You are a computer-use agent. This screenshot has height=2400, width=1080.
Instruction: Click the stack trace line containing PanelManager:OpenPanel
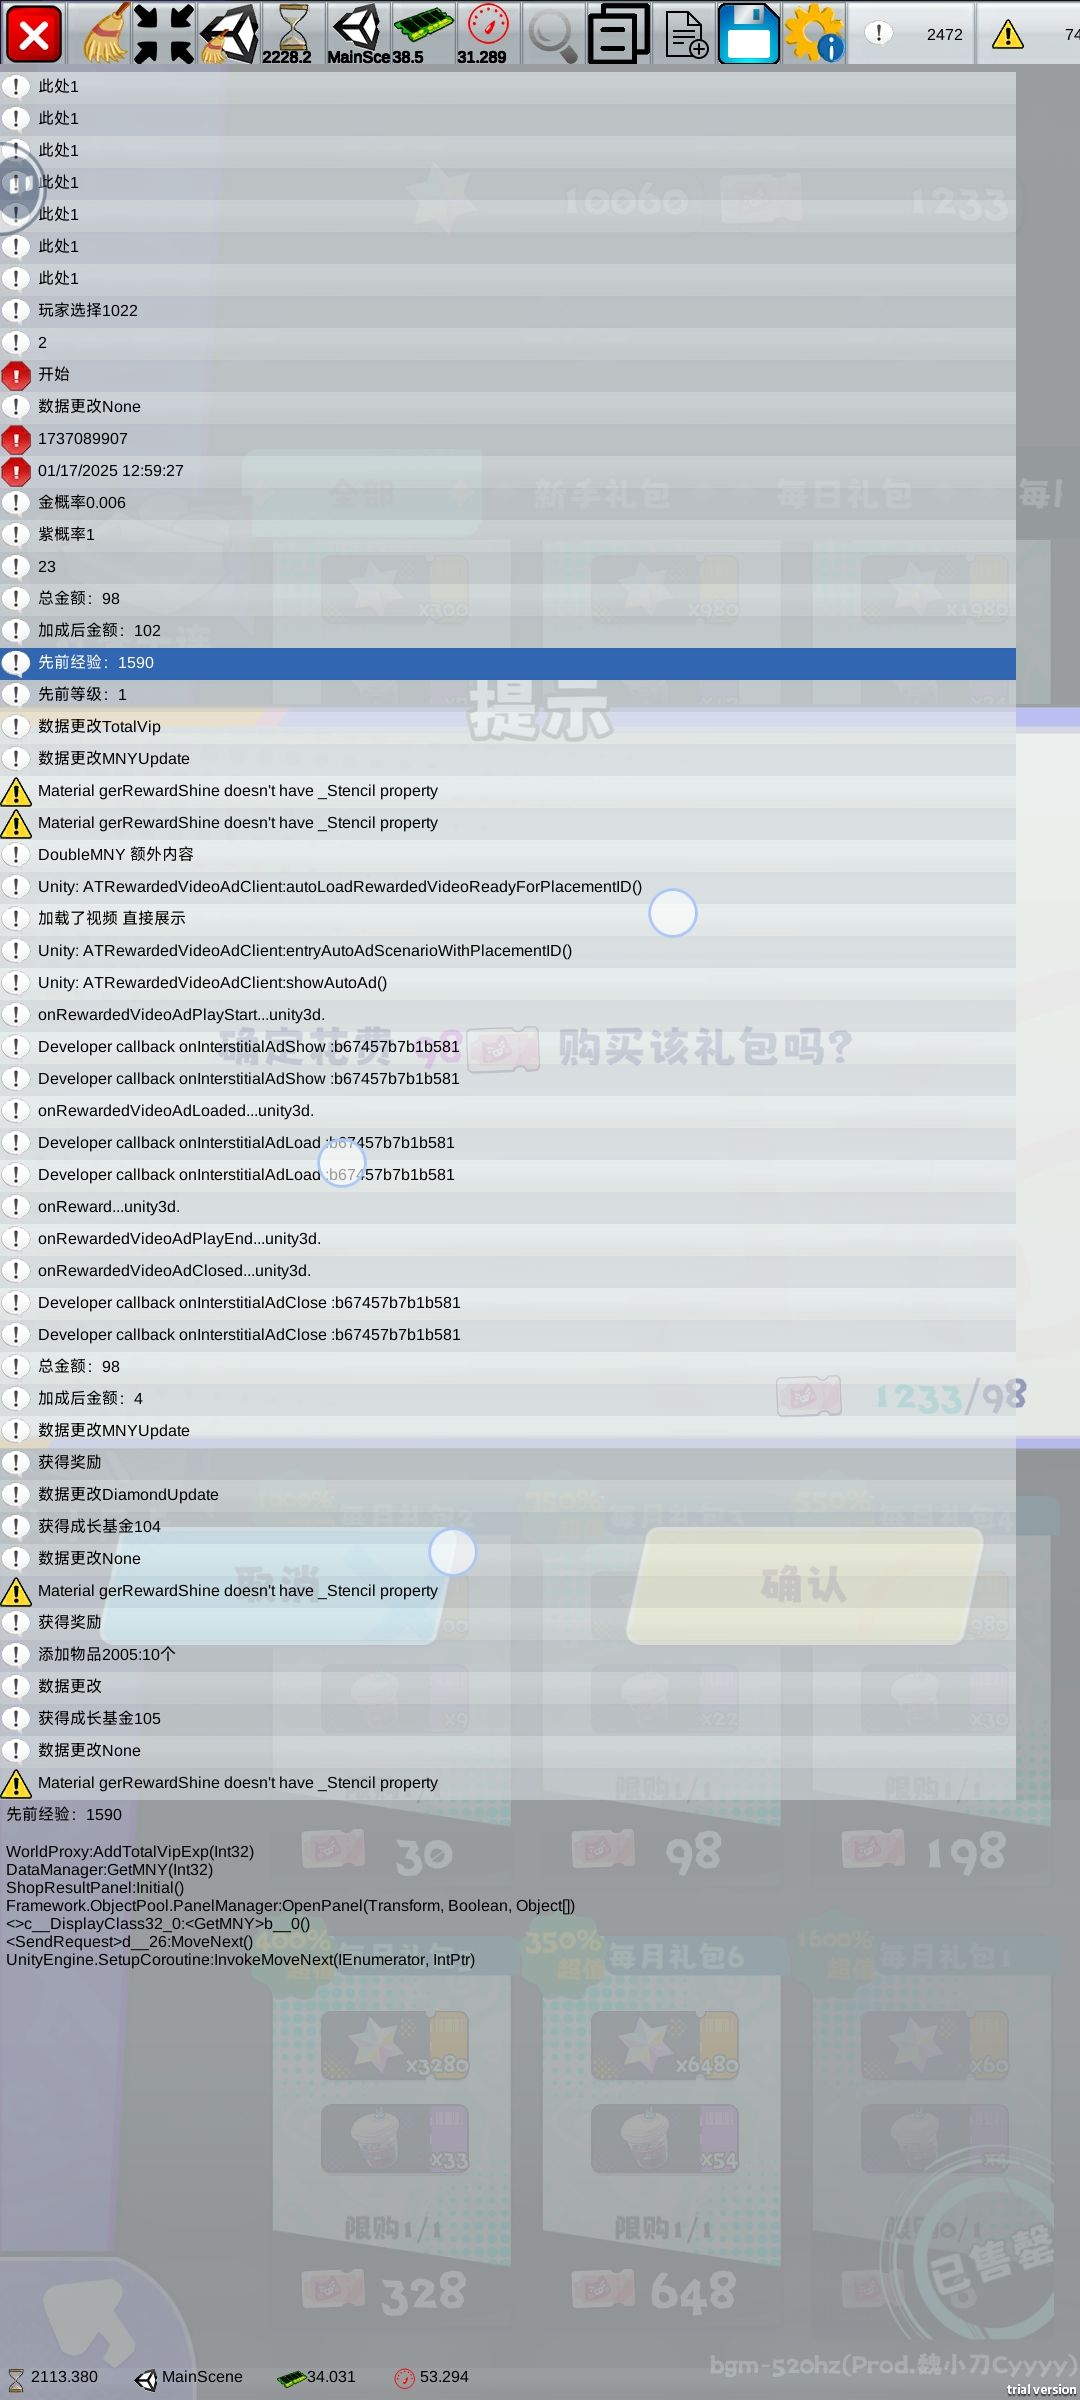[290, 1906]
